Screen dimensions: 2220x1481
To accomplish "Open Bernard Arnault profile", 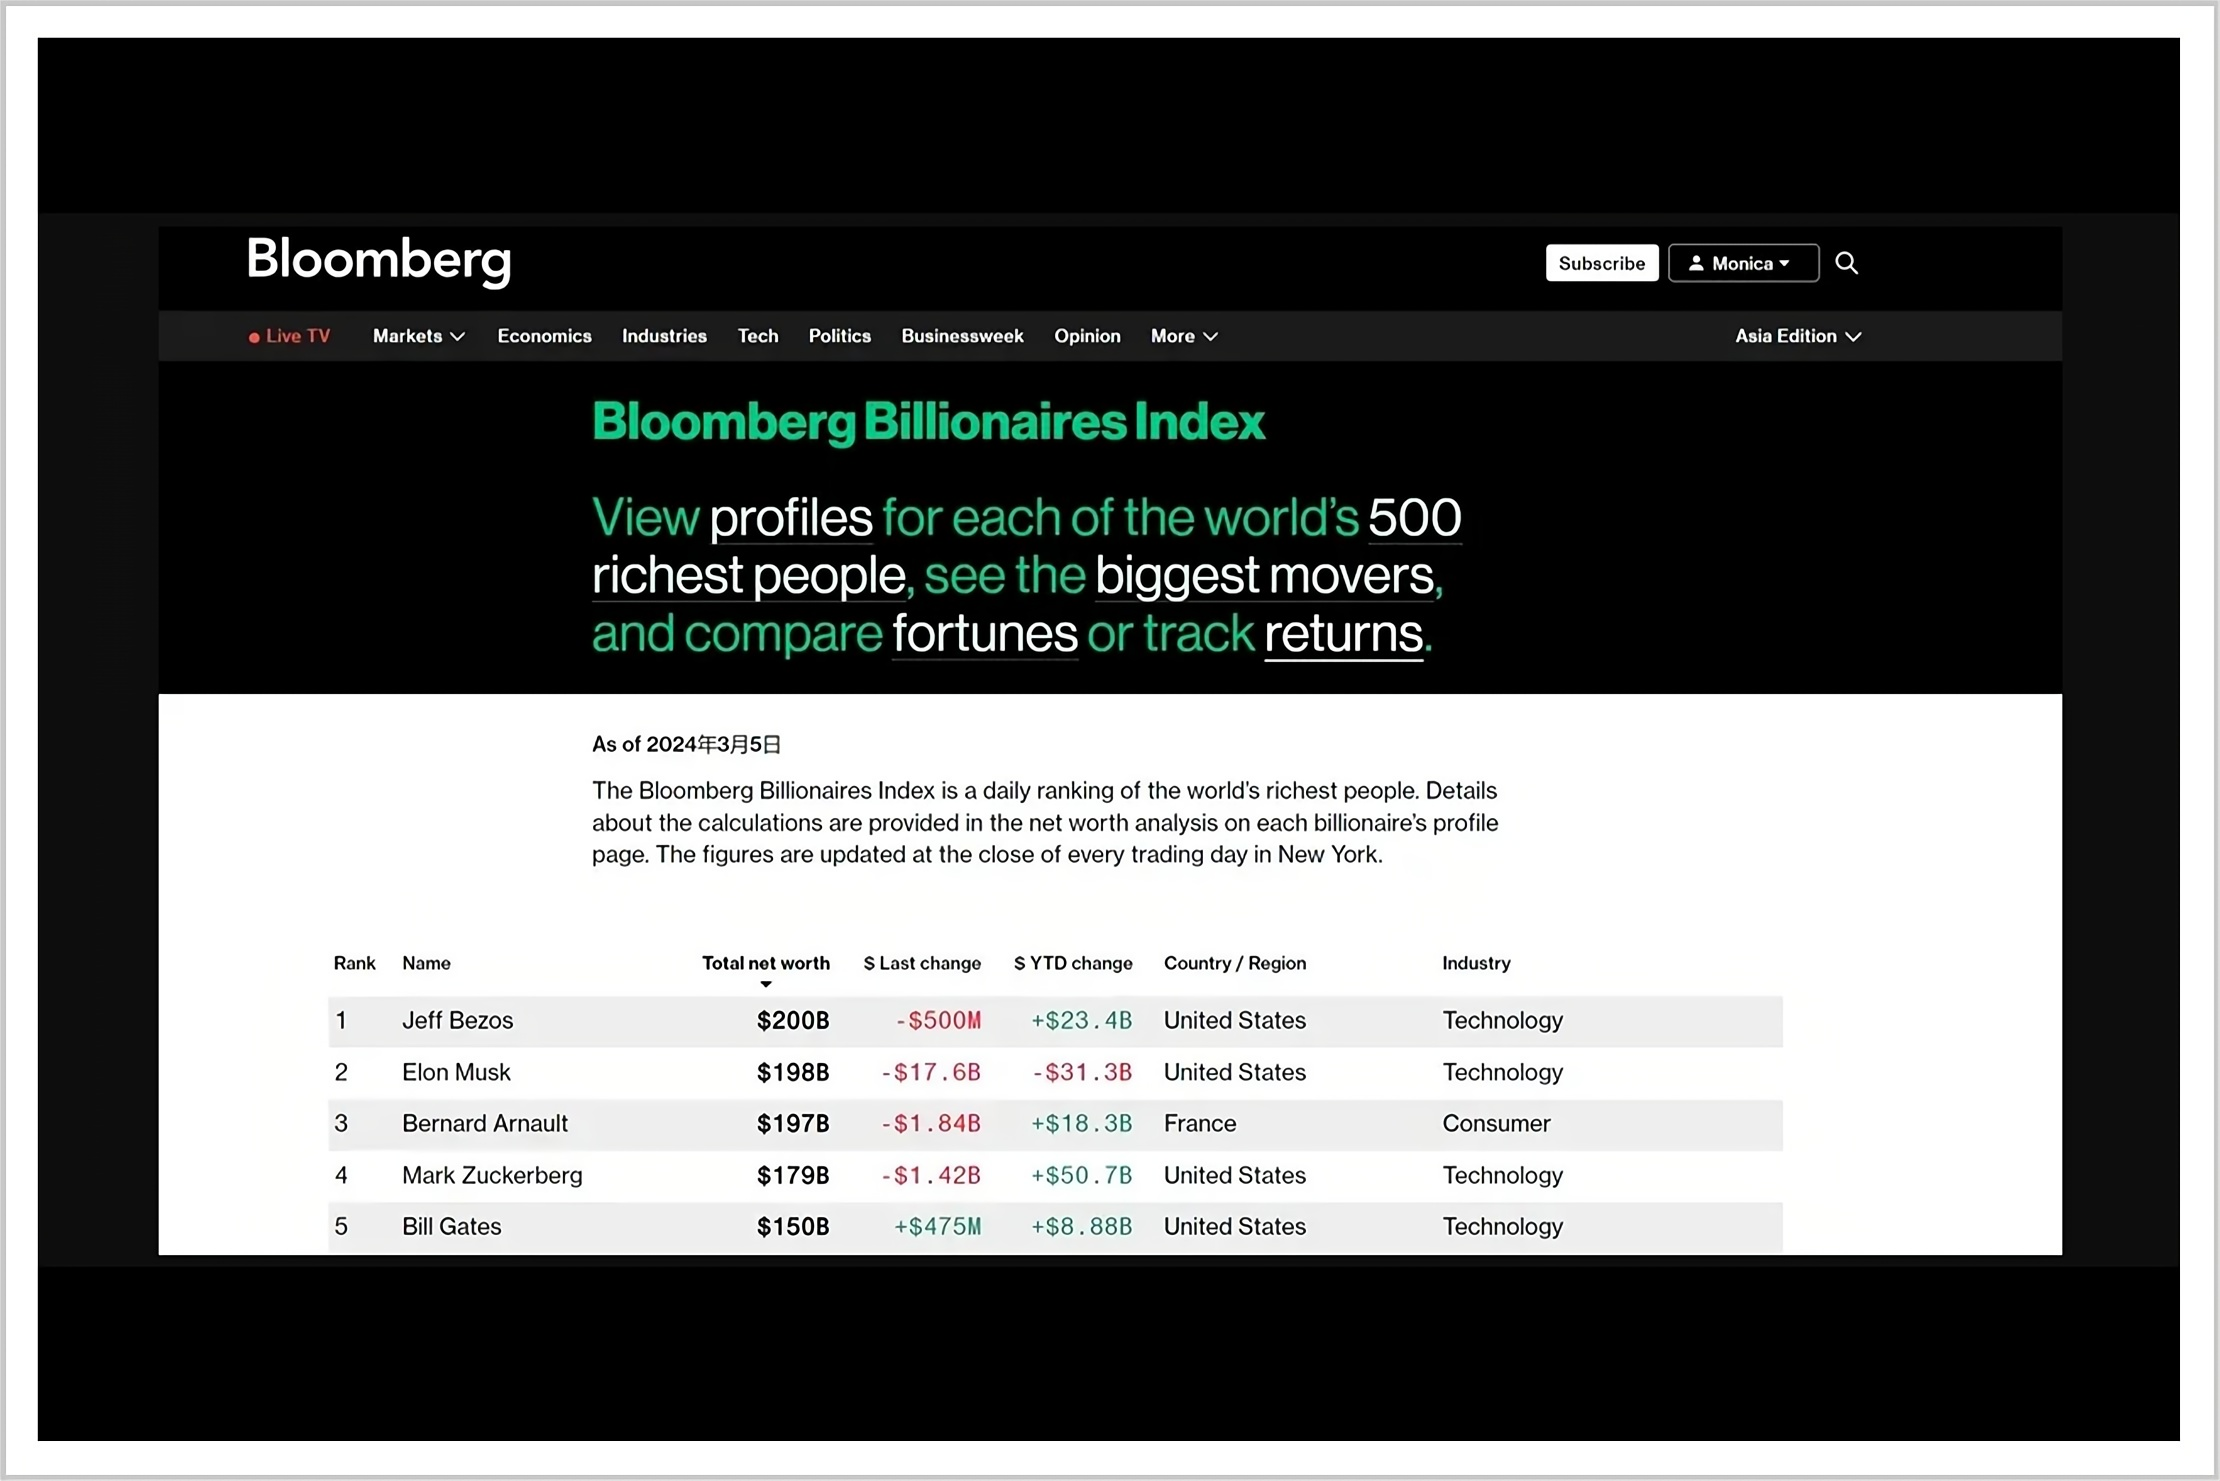I will click(485, 1123).
